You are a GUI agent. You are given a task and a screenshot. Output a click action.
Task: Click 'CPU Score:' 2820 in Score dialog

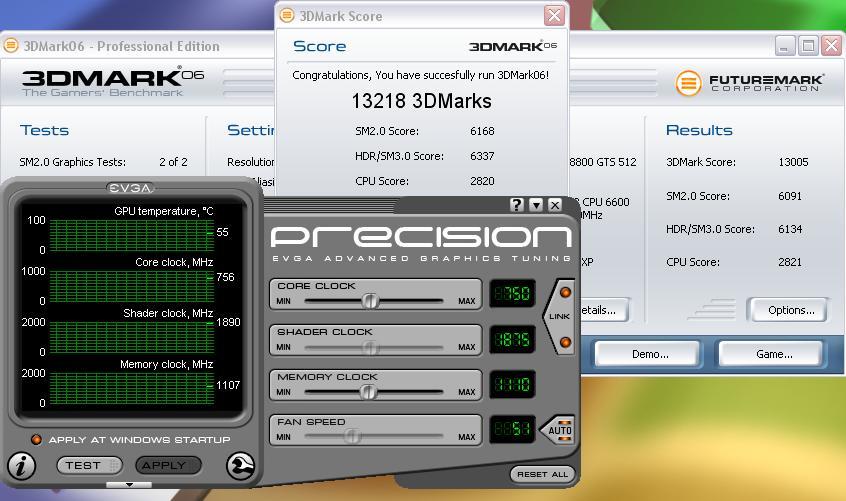(x=425, y=181)
